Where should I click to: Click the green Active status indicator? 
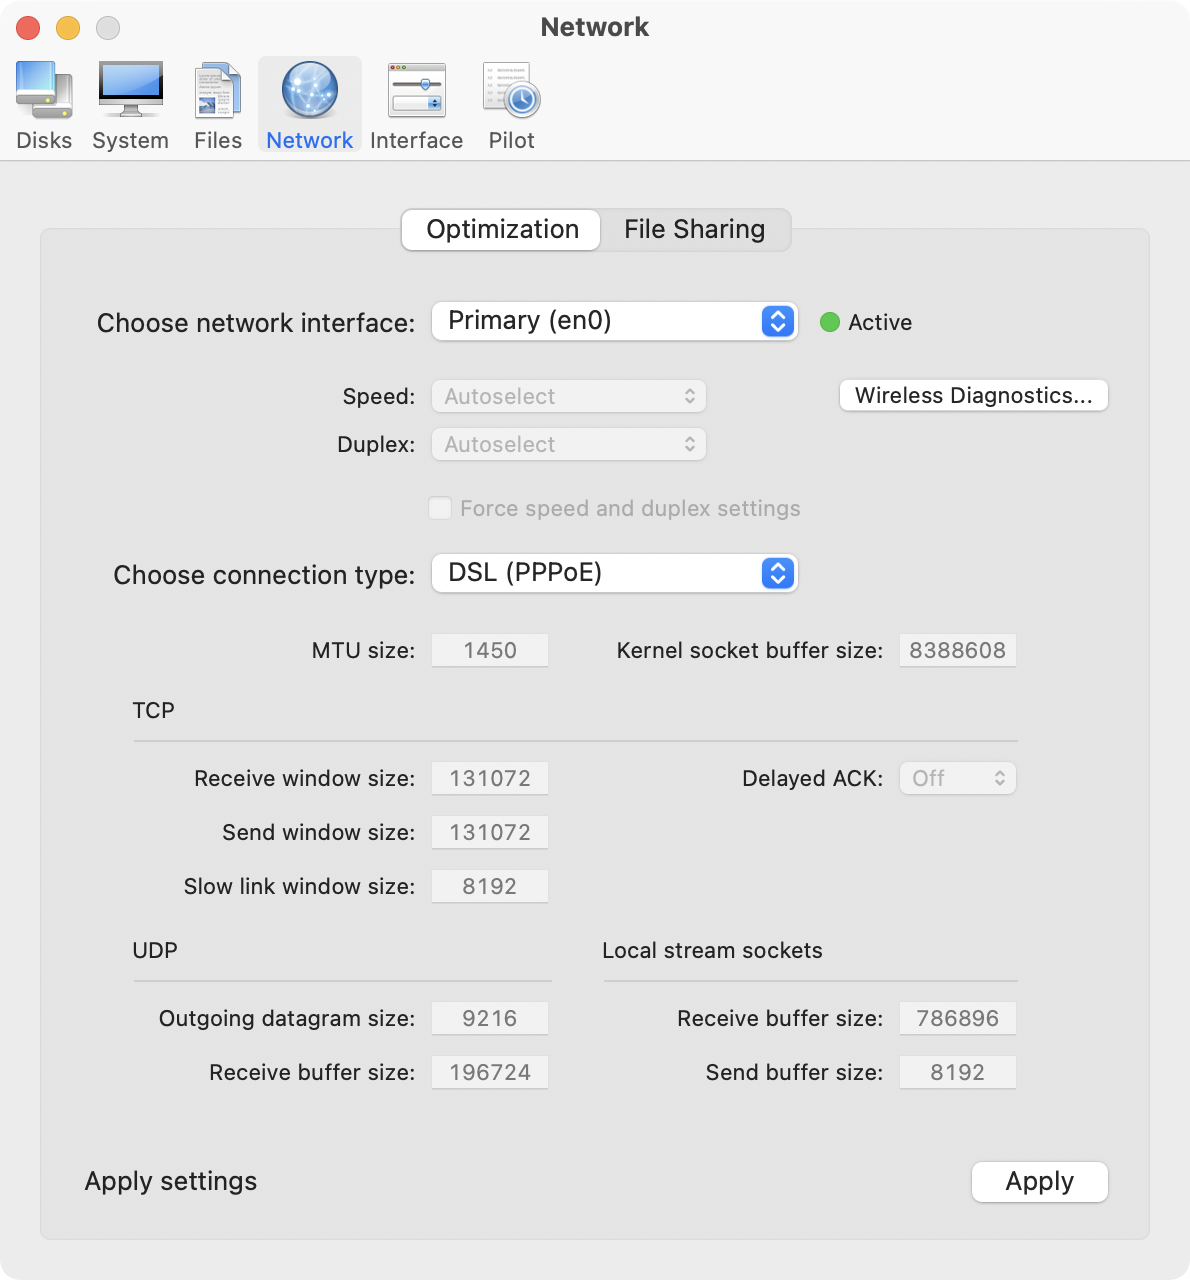tap(830, 322)
